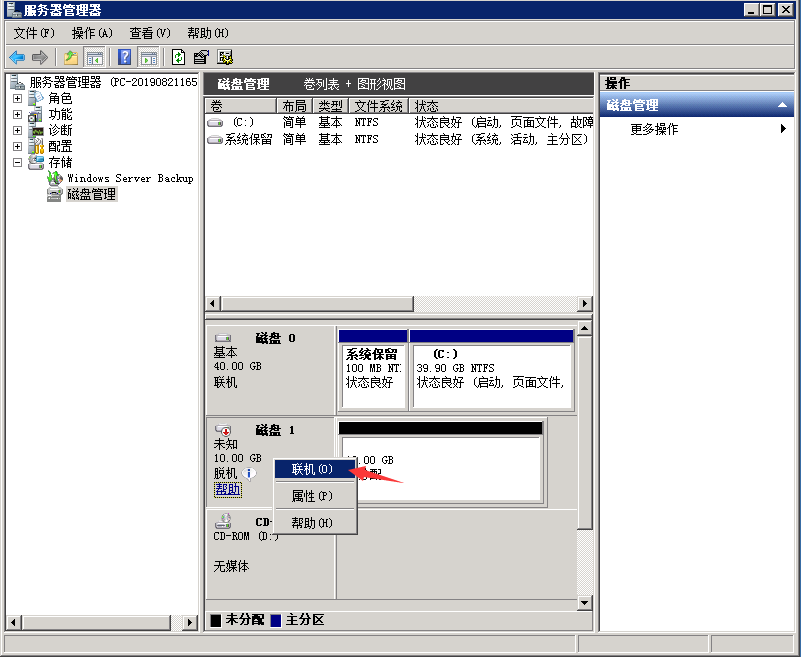Collapse the 存储 tree node
Viewport: 801px width, 657px height.
point(17,162)
